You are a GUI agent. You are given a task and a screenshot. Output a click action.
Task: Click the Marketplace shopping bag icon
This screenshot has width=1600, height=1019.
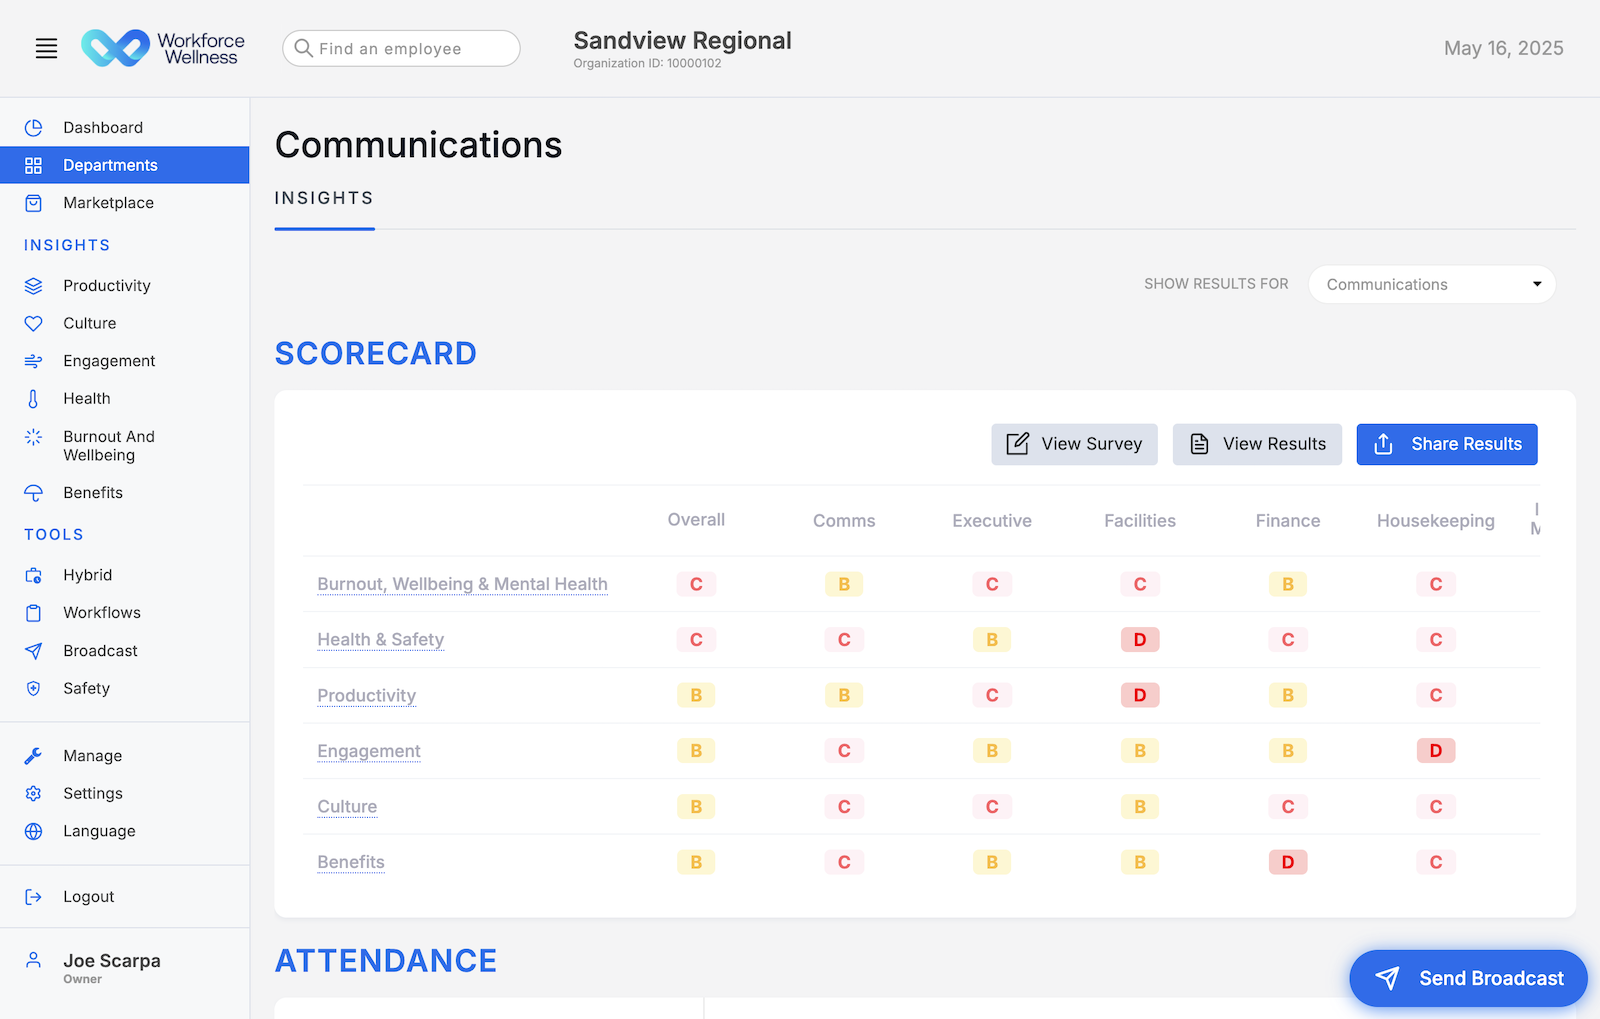pyautogui.click(x=33, y=203)
